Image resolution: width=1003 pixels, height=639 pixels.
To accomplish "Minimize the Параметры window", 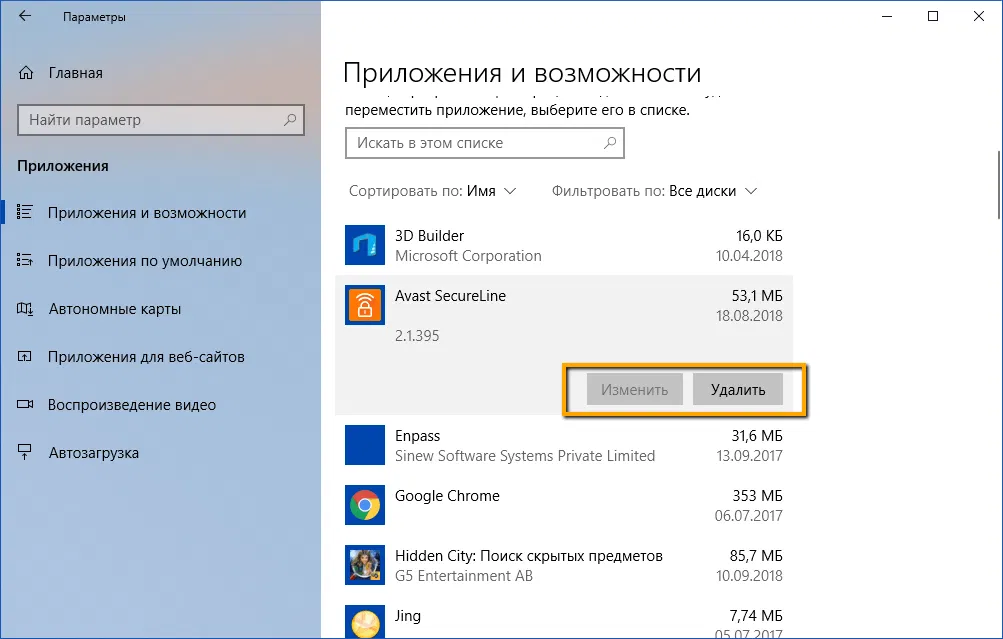I will pos(887,16).
